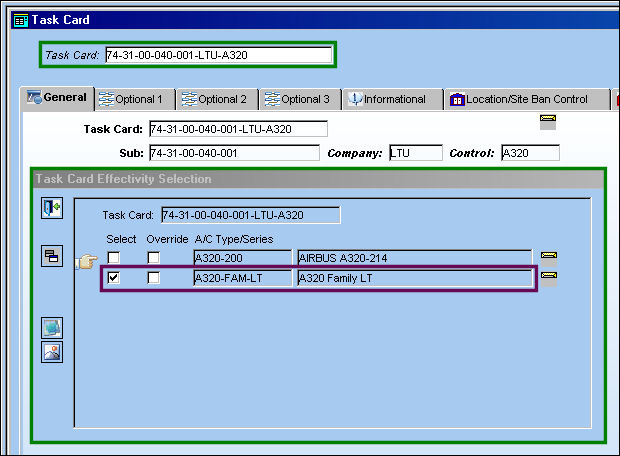Tick Override checkbox for A320-200
Image resolution: width=620 pixels, height=456 pixels.
pyautogui.click(x=153, y=258)
